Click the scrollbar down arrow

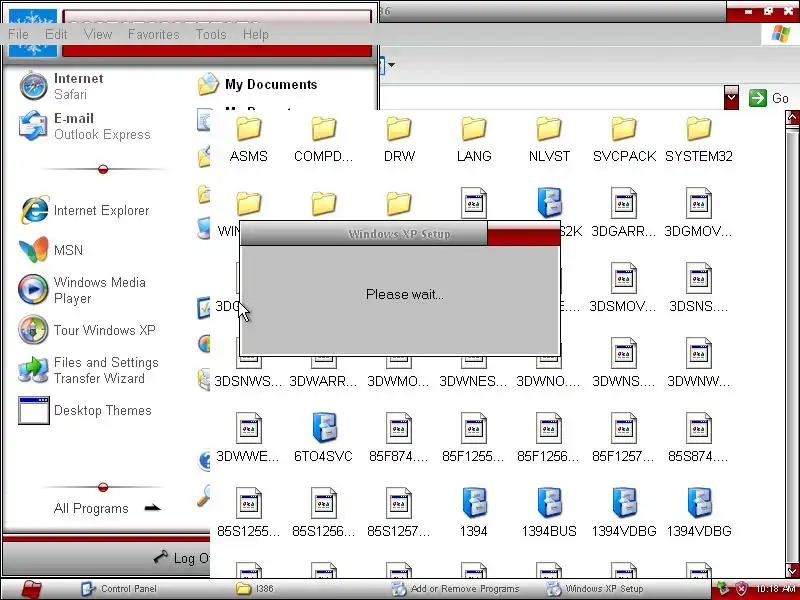[x=792, y=569]
